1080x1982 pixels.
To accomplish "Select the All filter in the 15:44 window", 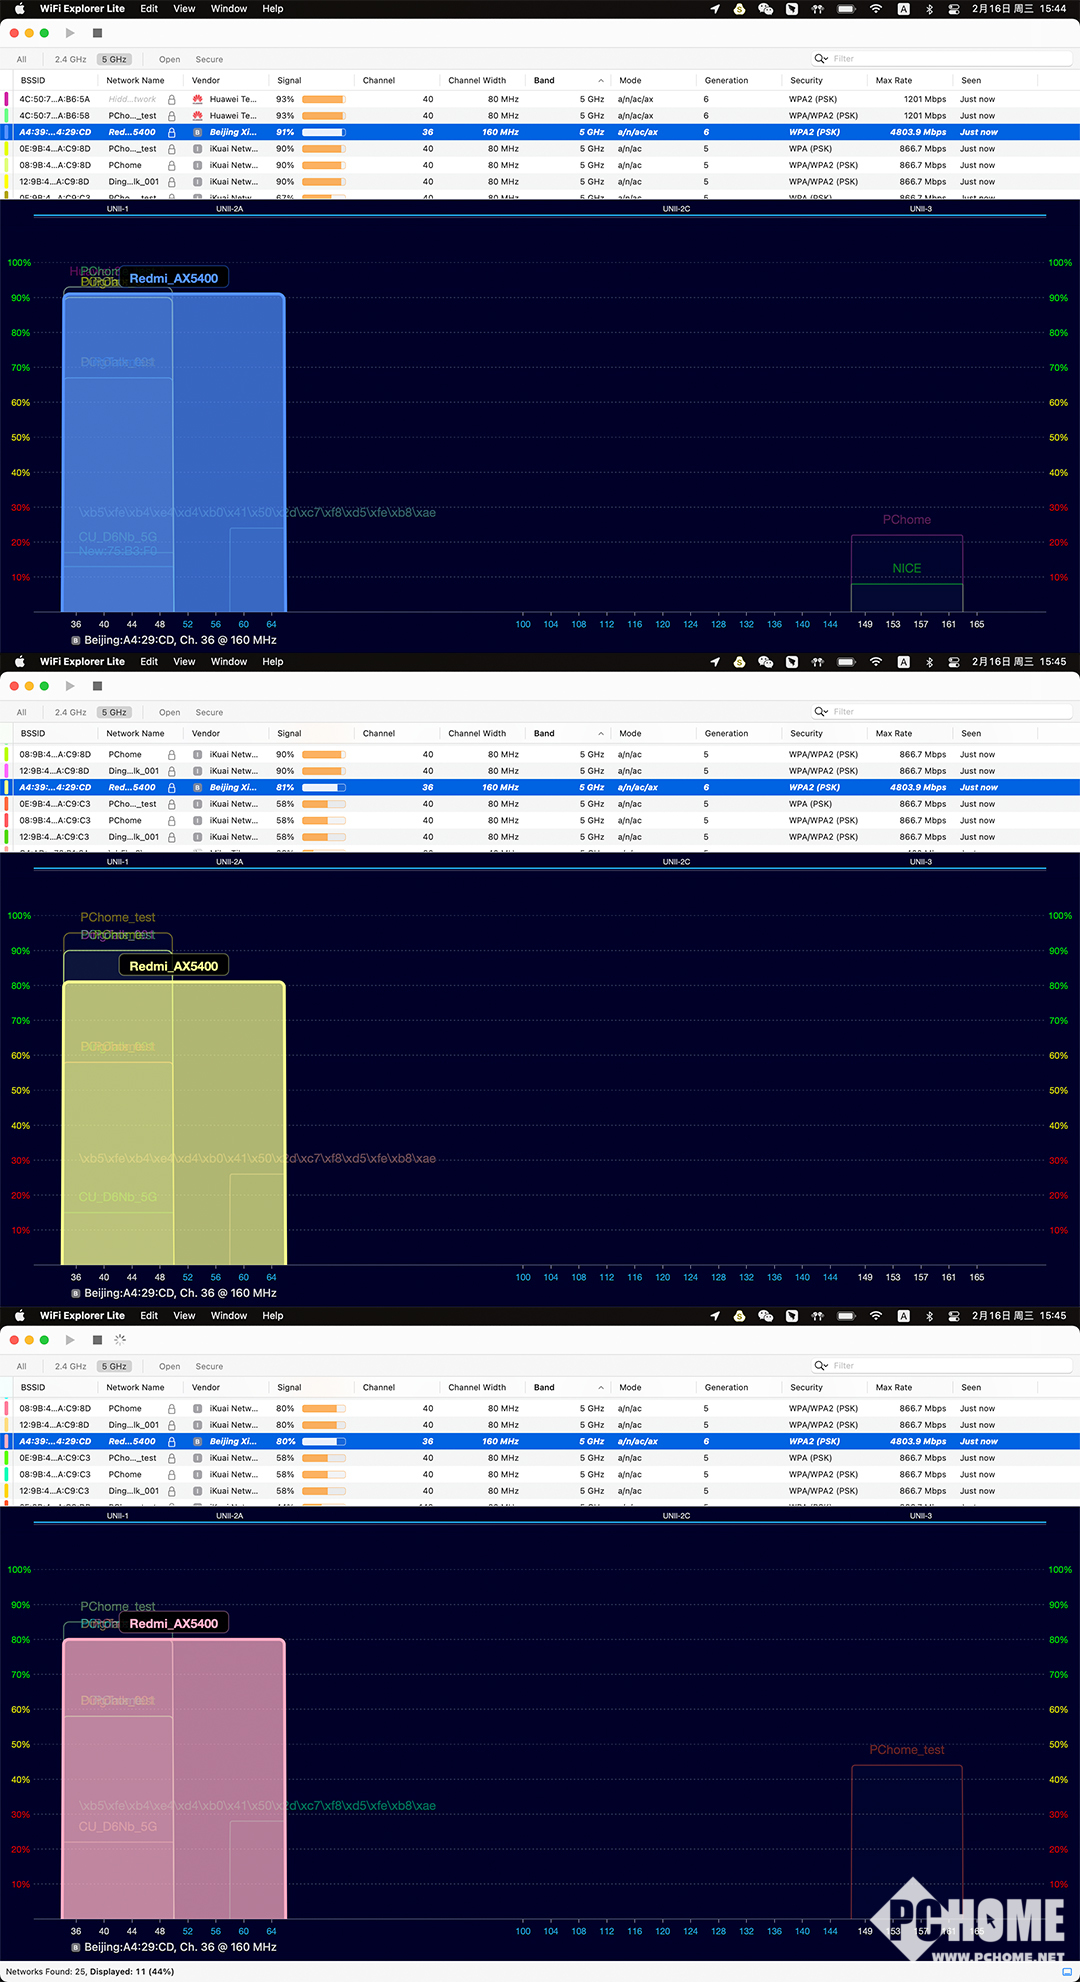I will [22, 59].
